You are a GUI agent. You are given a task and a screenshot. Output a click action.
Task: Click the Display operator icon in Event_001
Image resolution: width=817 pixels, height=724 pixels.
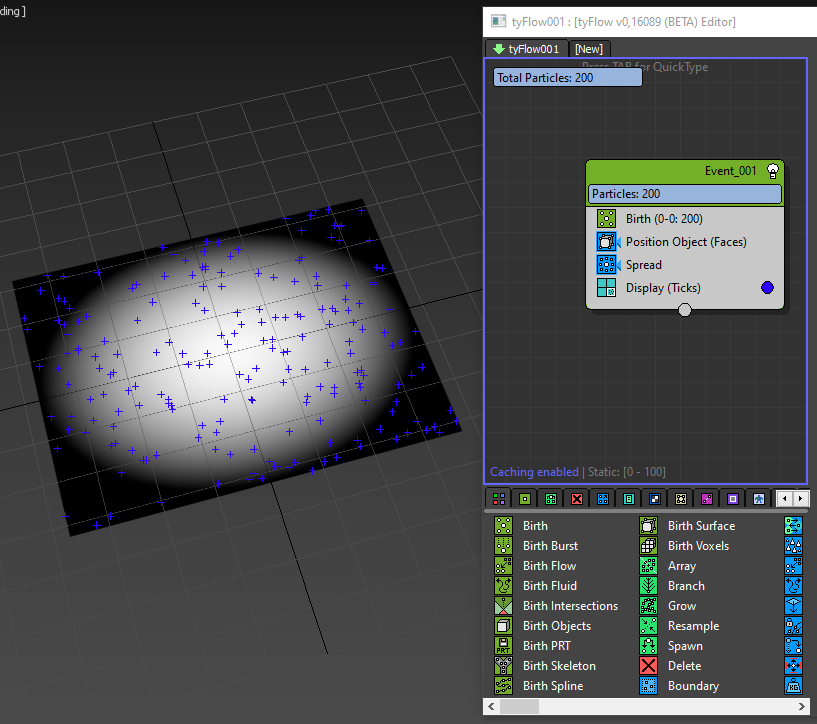coord(606,288)
